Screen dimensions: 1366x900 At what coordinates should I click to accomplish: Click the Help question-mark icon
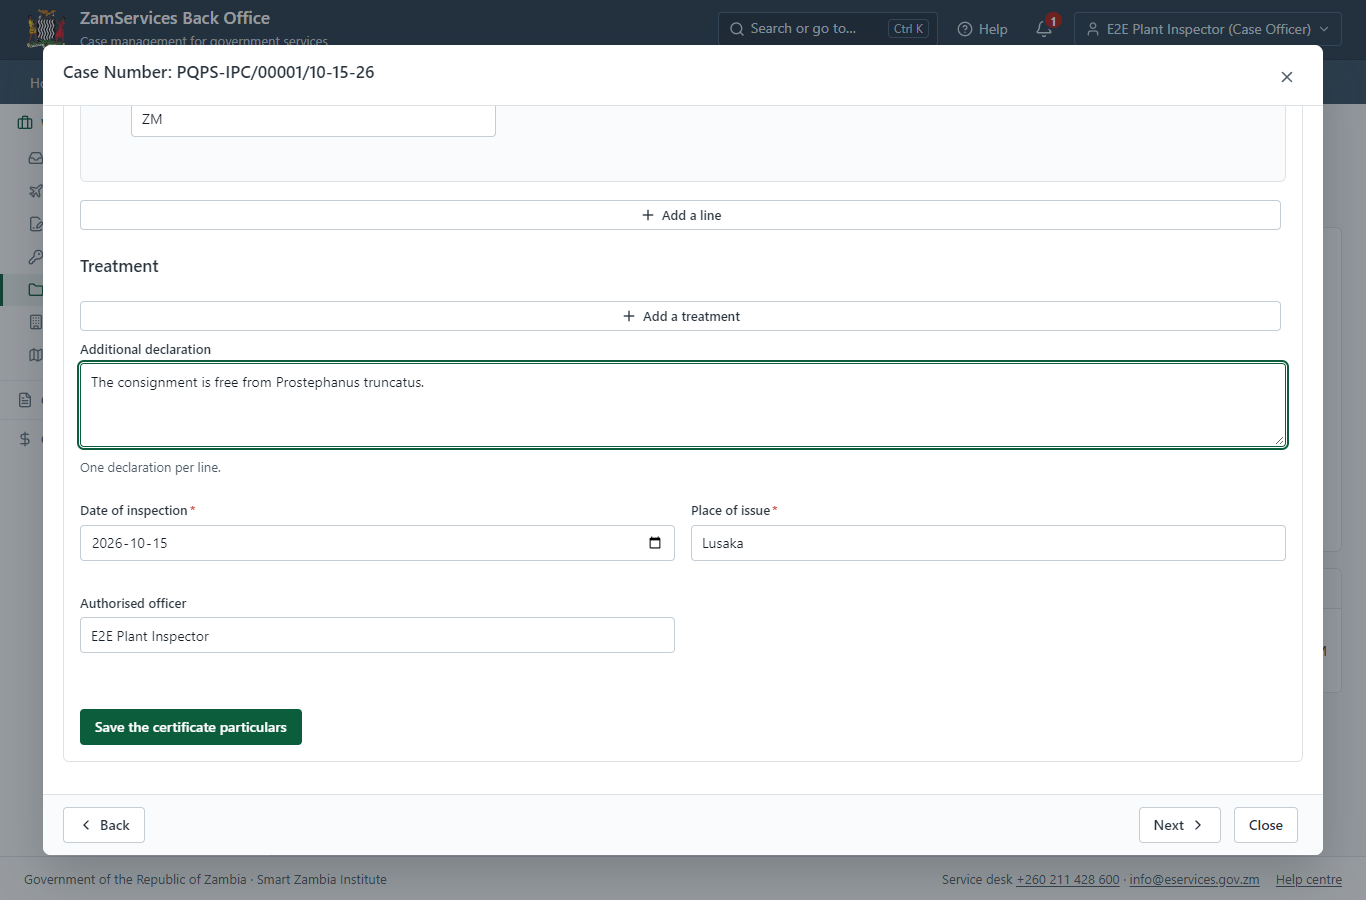(x=965, y=29)
